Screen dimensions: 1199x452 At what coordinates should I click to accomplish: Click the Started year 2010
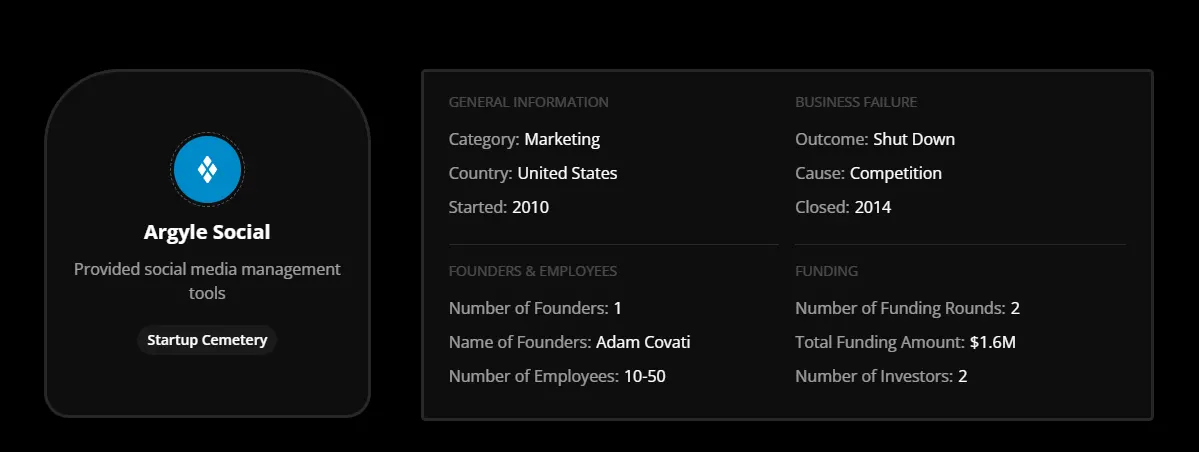[530, 207]
